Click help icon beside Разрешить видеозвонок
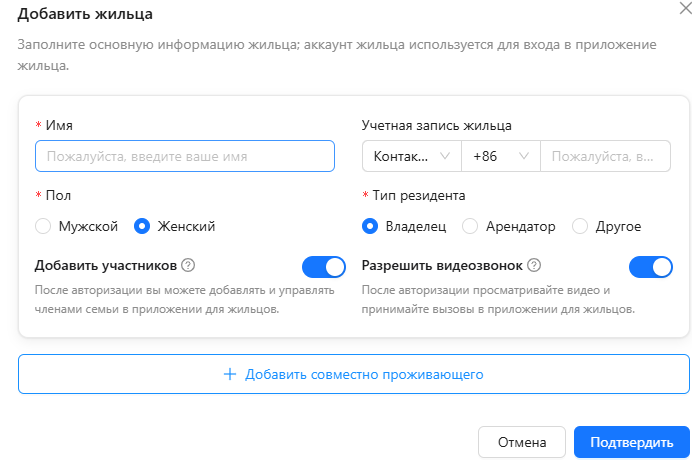This screenshot has height=462, width=692. (x=534, y=265)
